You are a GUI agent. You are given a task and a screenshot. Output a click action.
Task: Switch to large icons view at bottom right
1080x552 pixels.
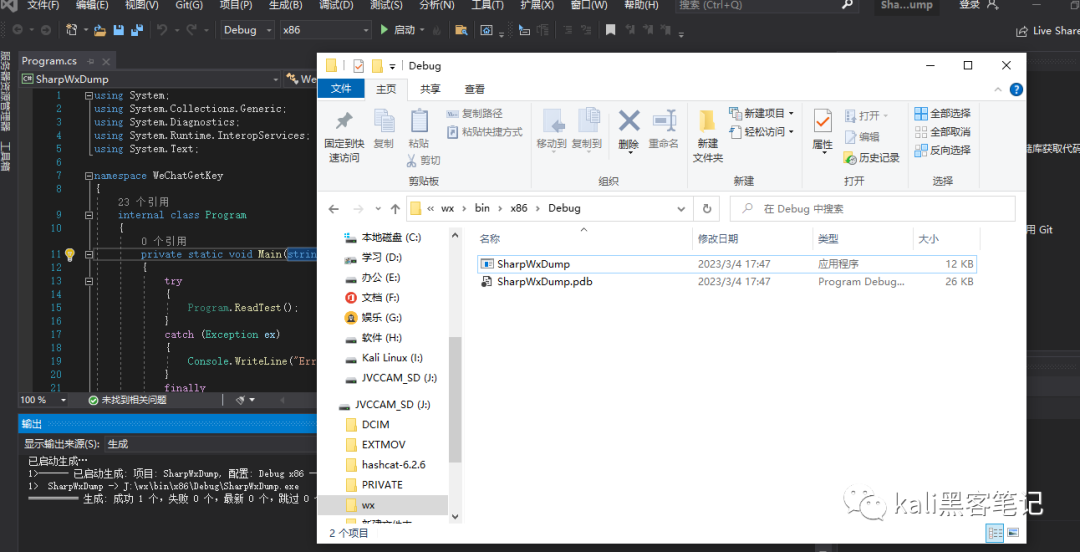[1013, 532]
